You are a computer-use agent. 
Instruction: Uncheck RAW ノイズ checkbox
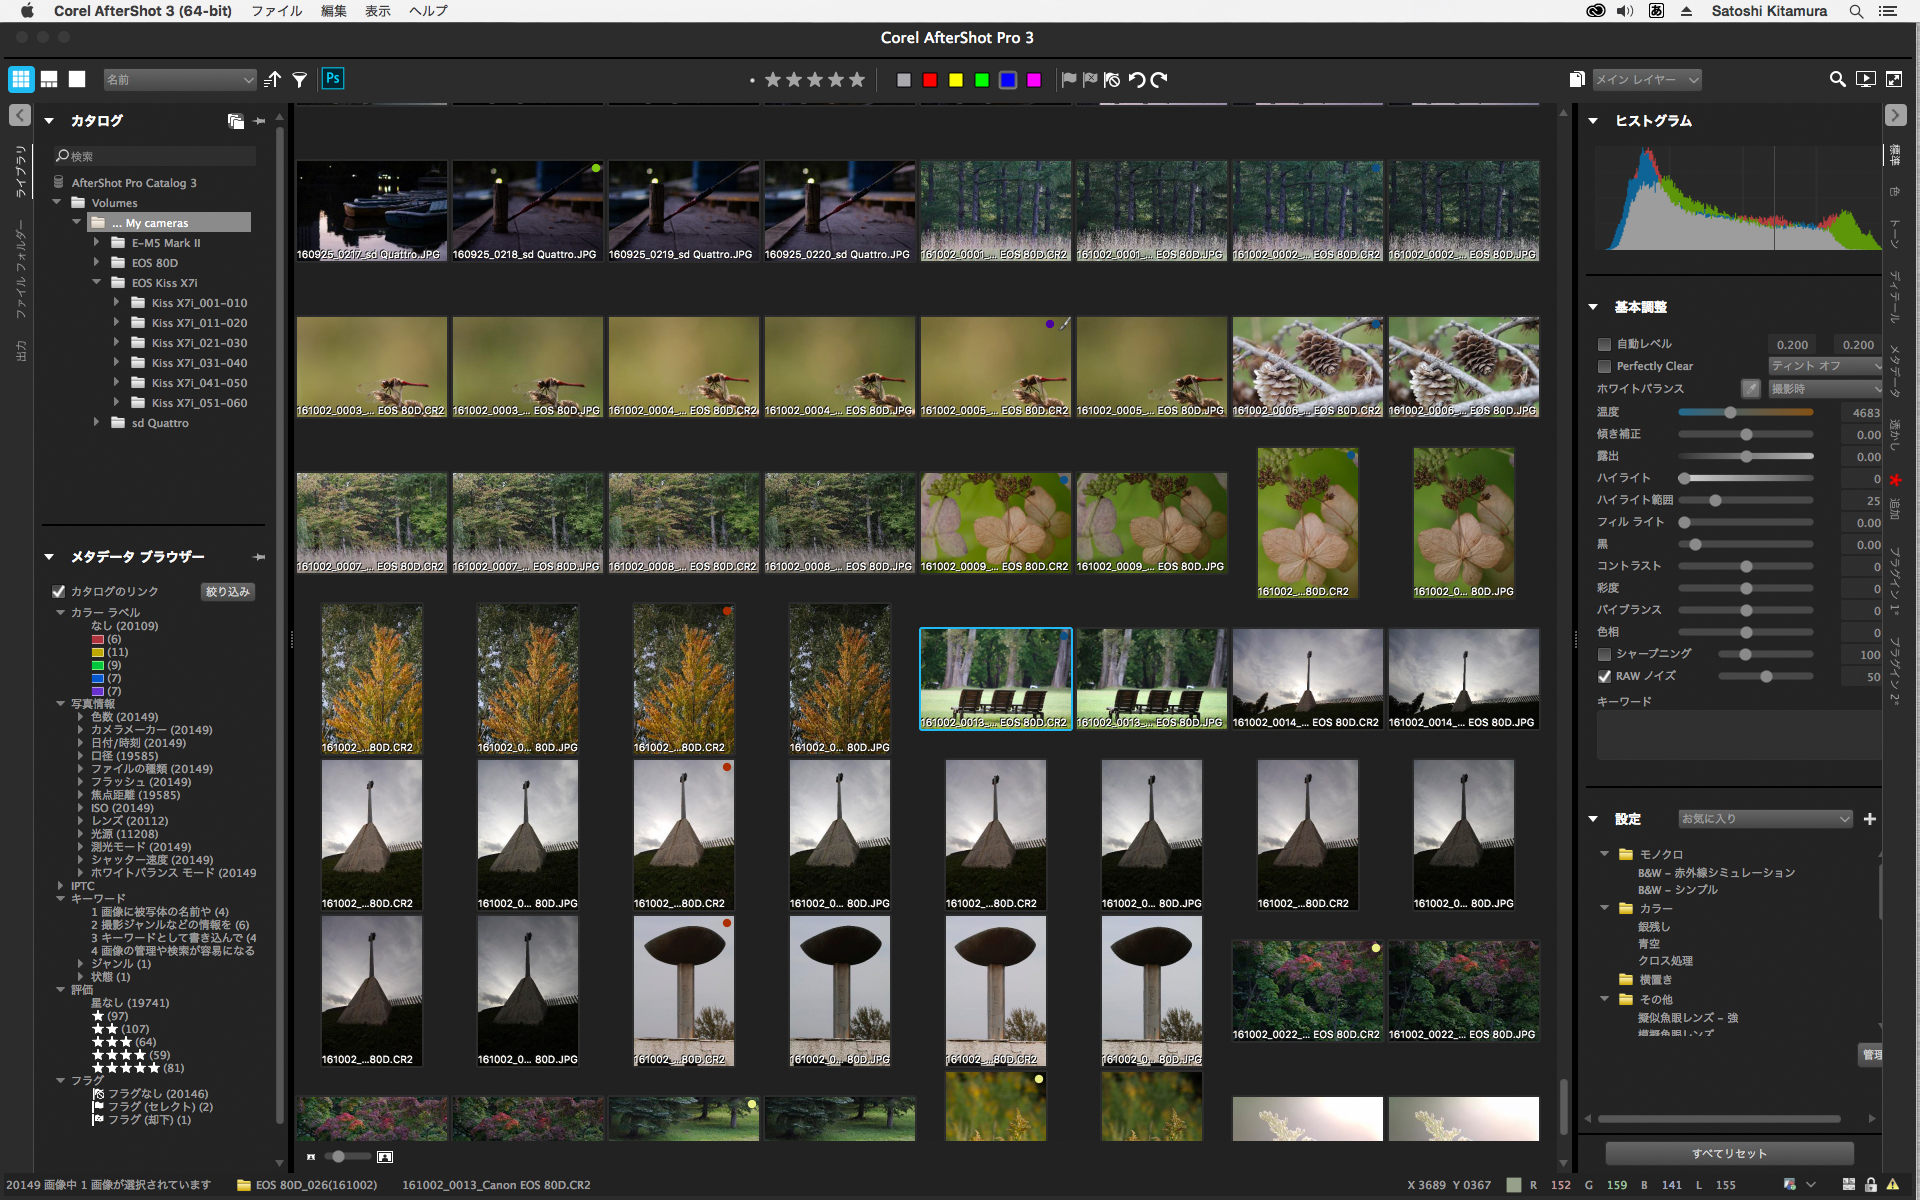coord(1604,676)
